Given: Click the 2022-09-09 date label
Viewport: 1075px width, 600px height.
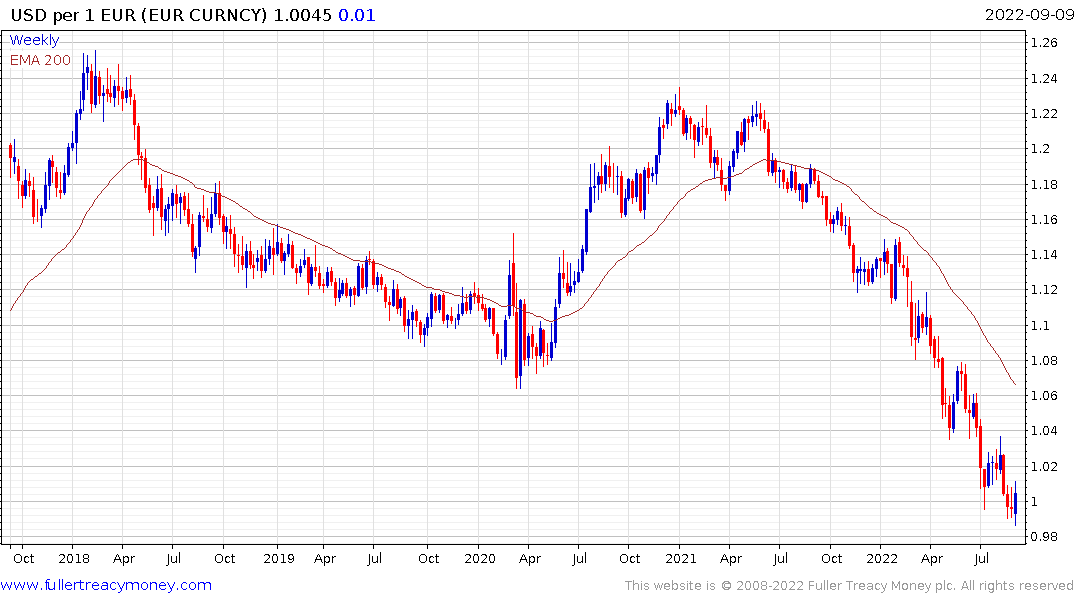Looking at the screenshot, I should point(1029,15).
